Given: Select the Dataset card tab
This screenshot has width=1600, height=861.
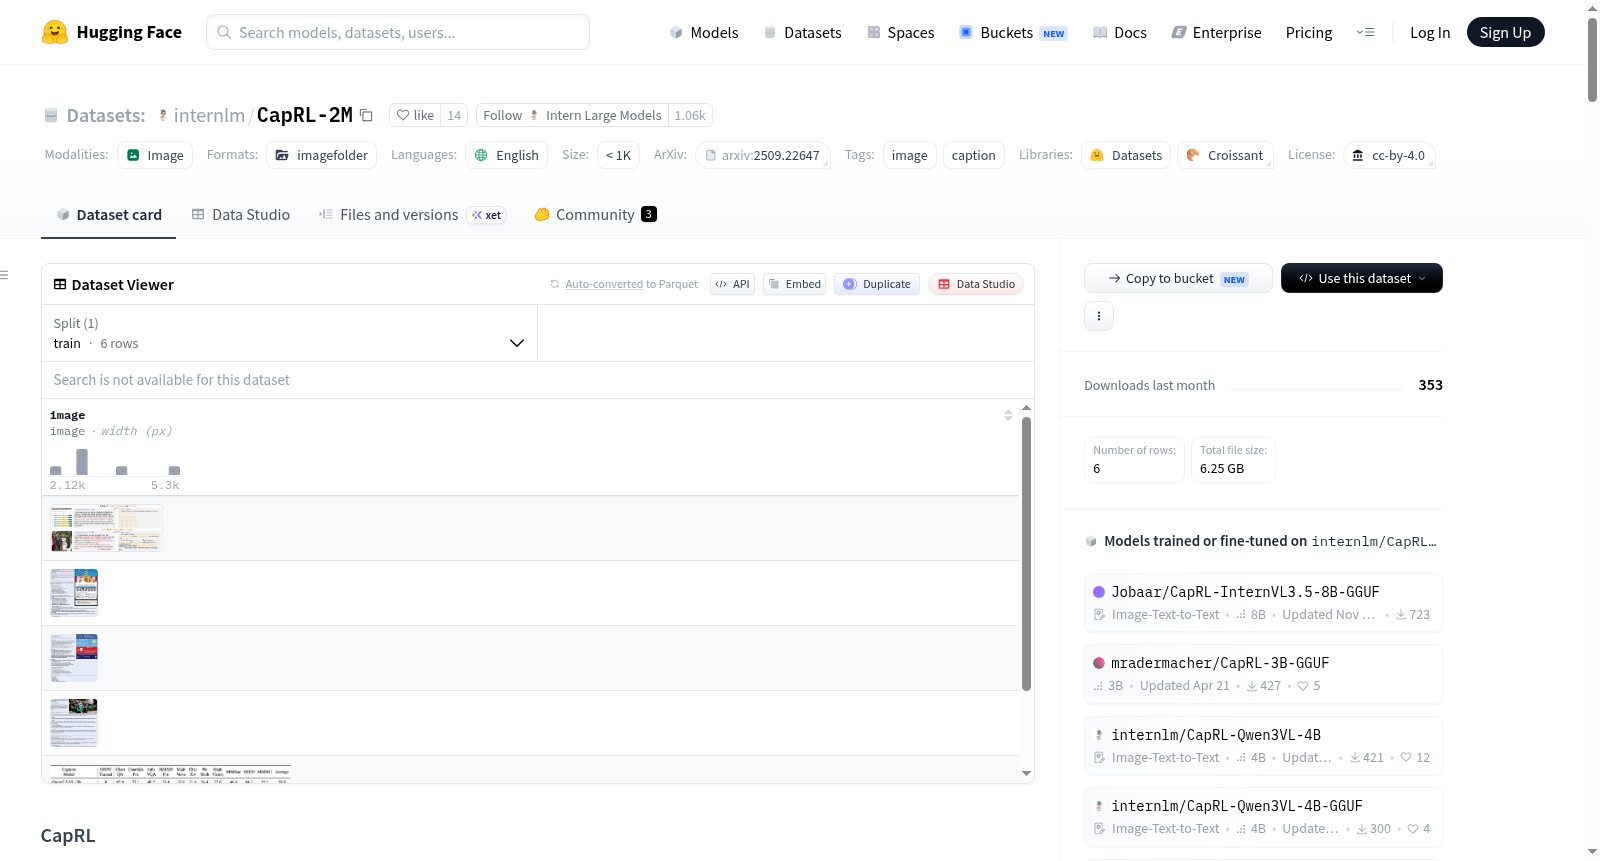Looking at the screenshot, I should click(x=109, y=214).
